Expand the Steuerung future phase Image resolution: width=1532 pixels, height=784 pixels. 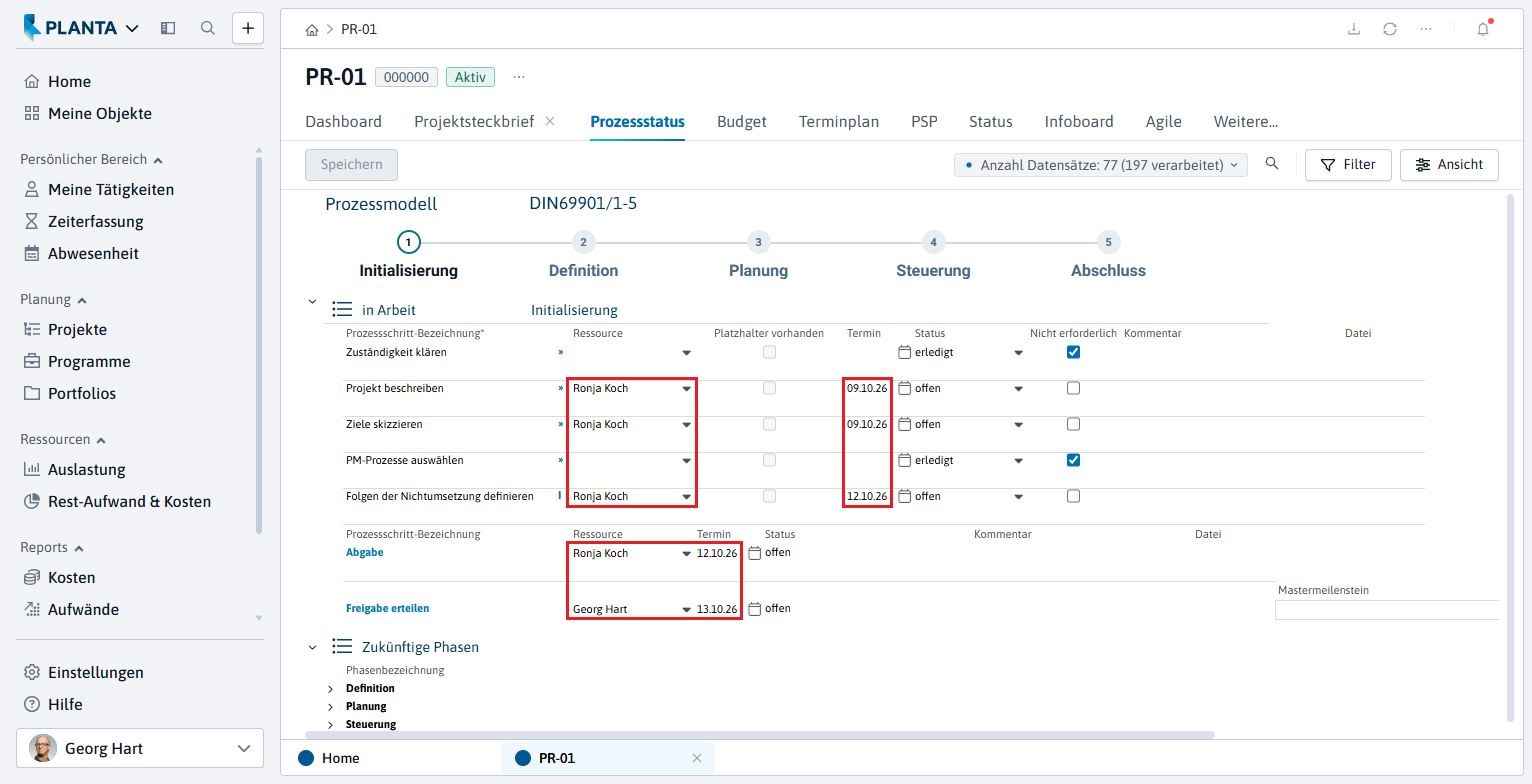pyautogui.click(x=331, y=725)
